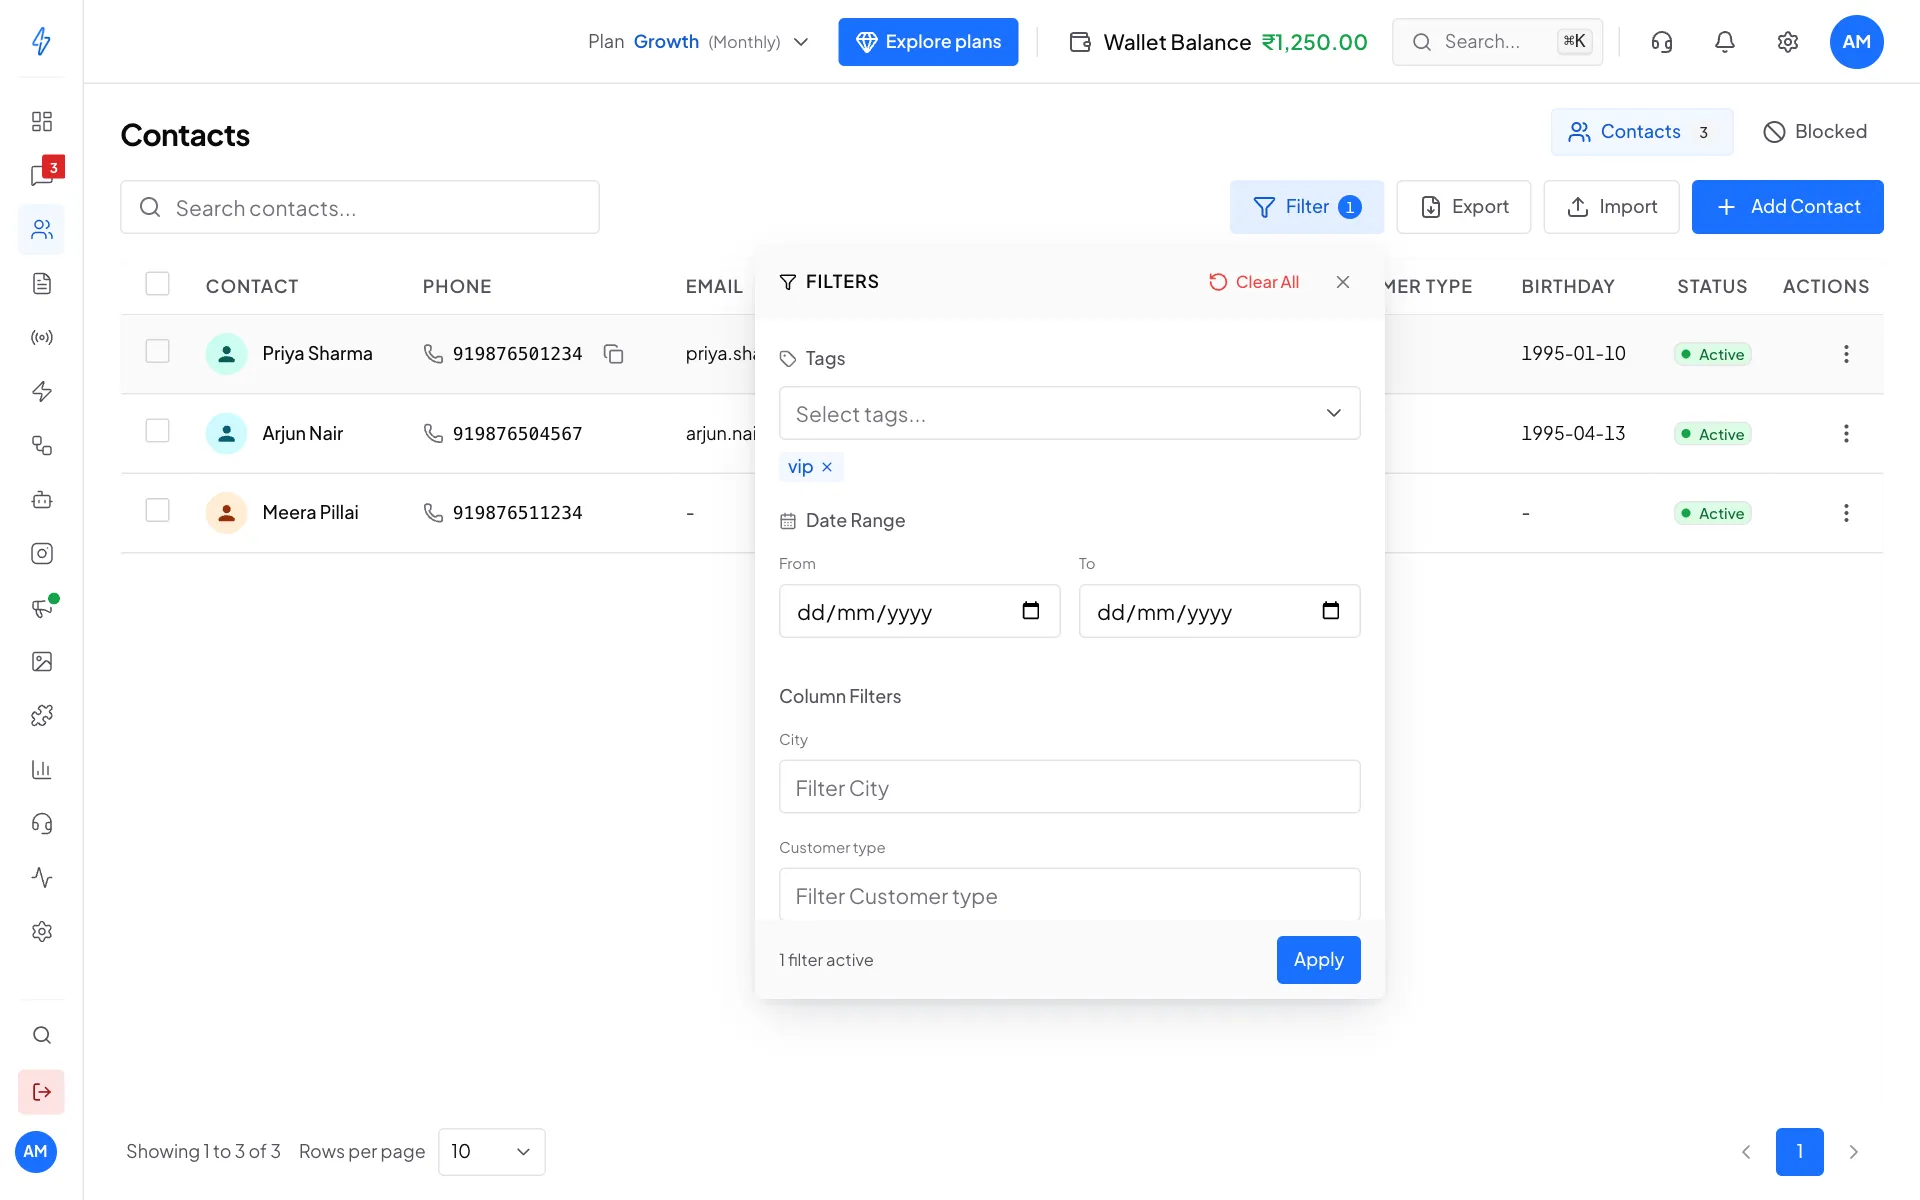Click the Import button

(1611, 207)
